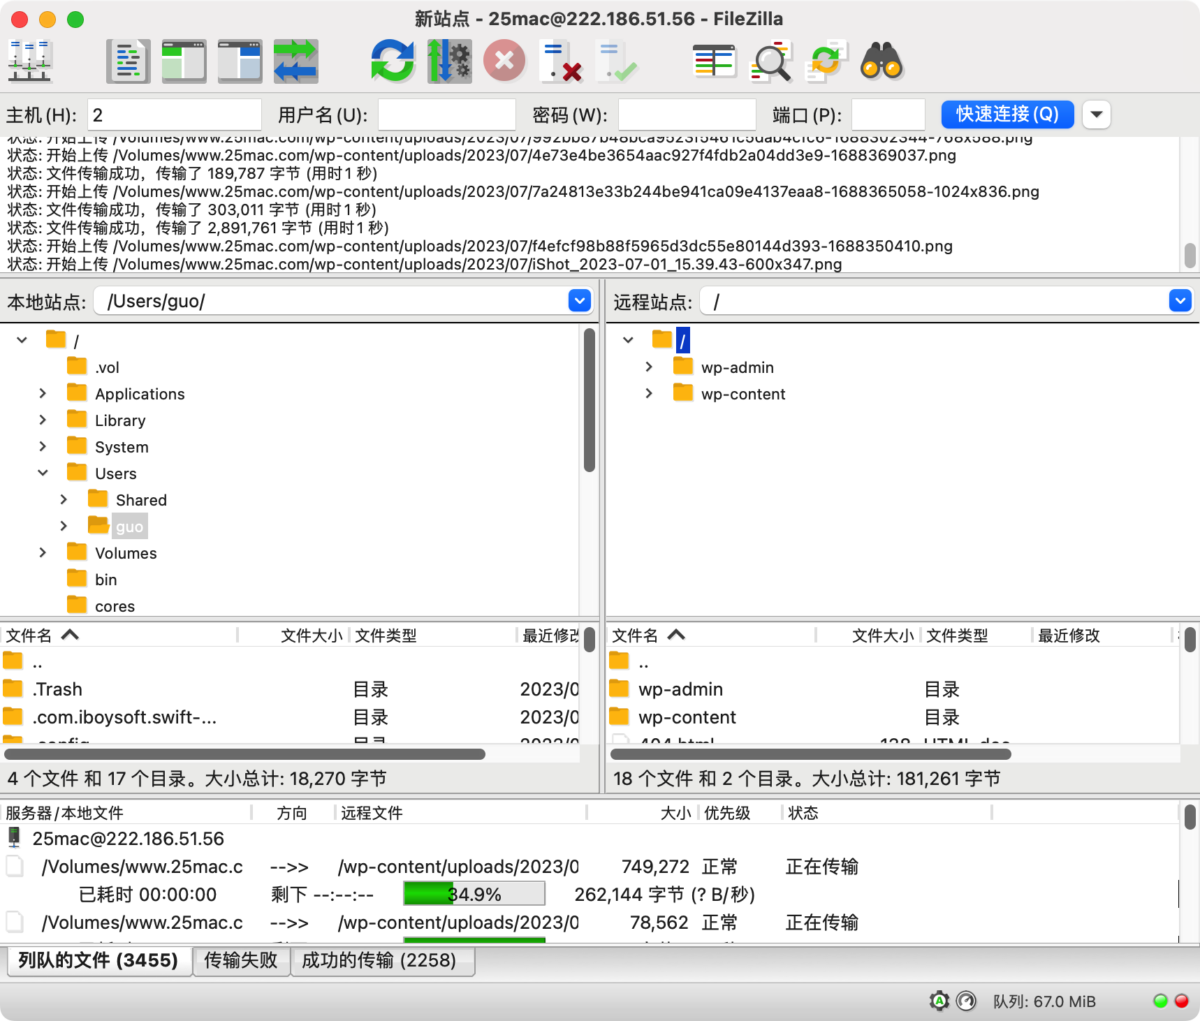1200x1021 pixels.
Task: Sort remote files by file type column
Action: point(976,635)
